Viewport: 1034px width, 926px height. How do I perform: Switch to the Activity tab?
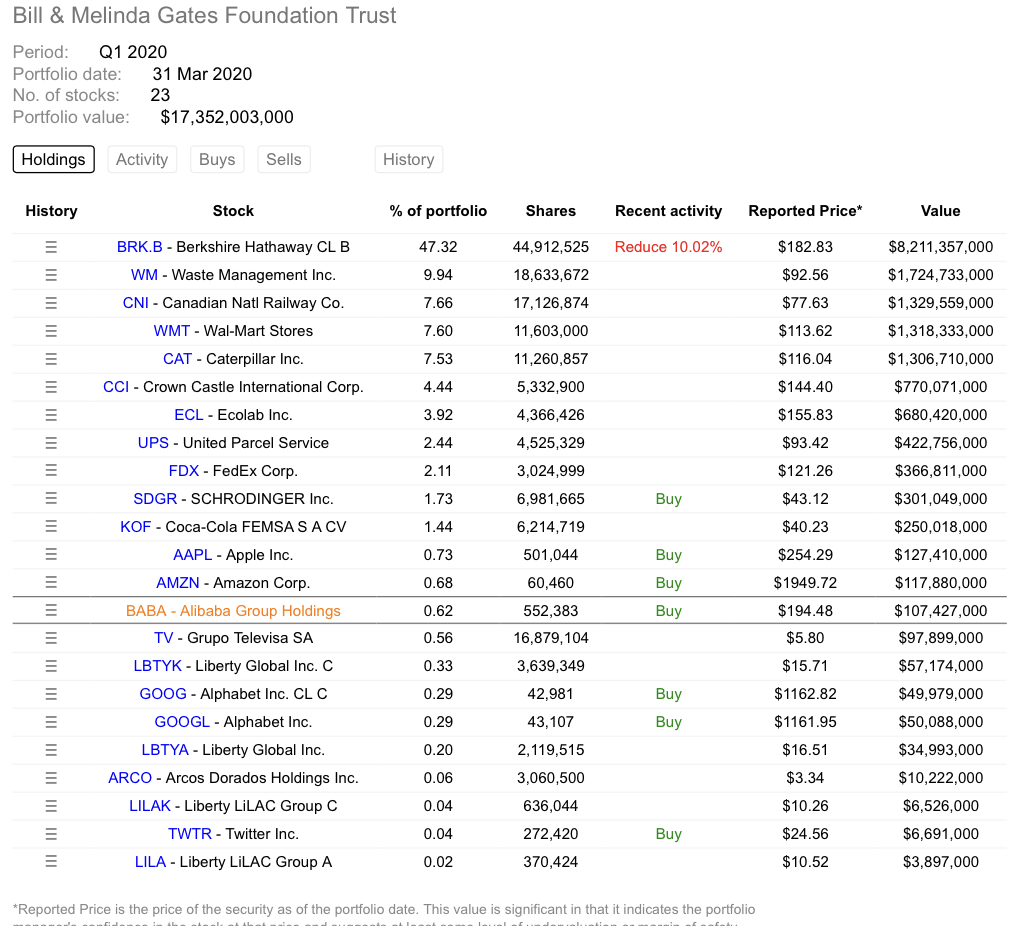point(142,160)
